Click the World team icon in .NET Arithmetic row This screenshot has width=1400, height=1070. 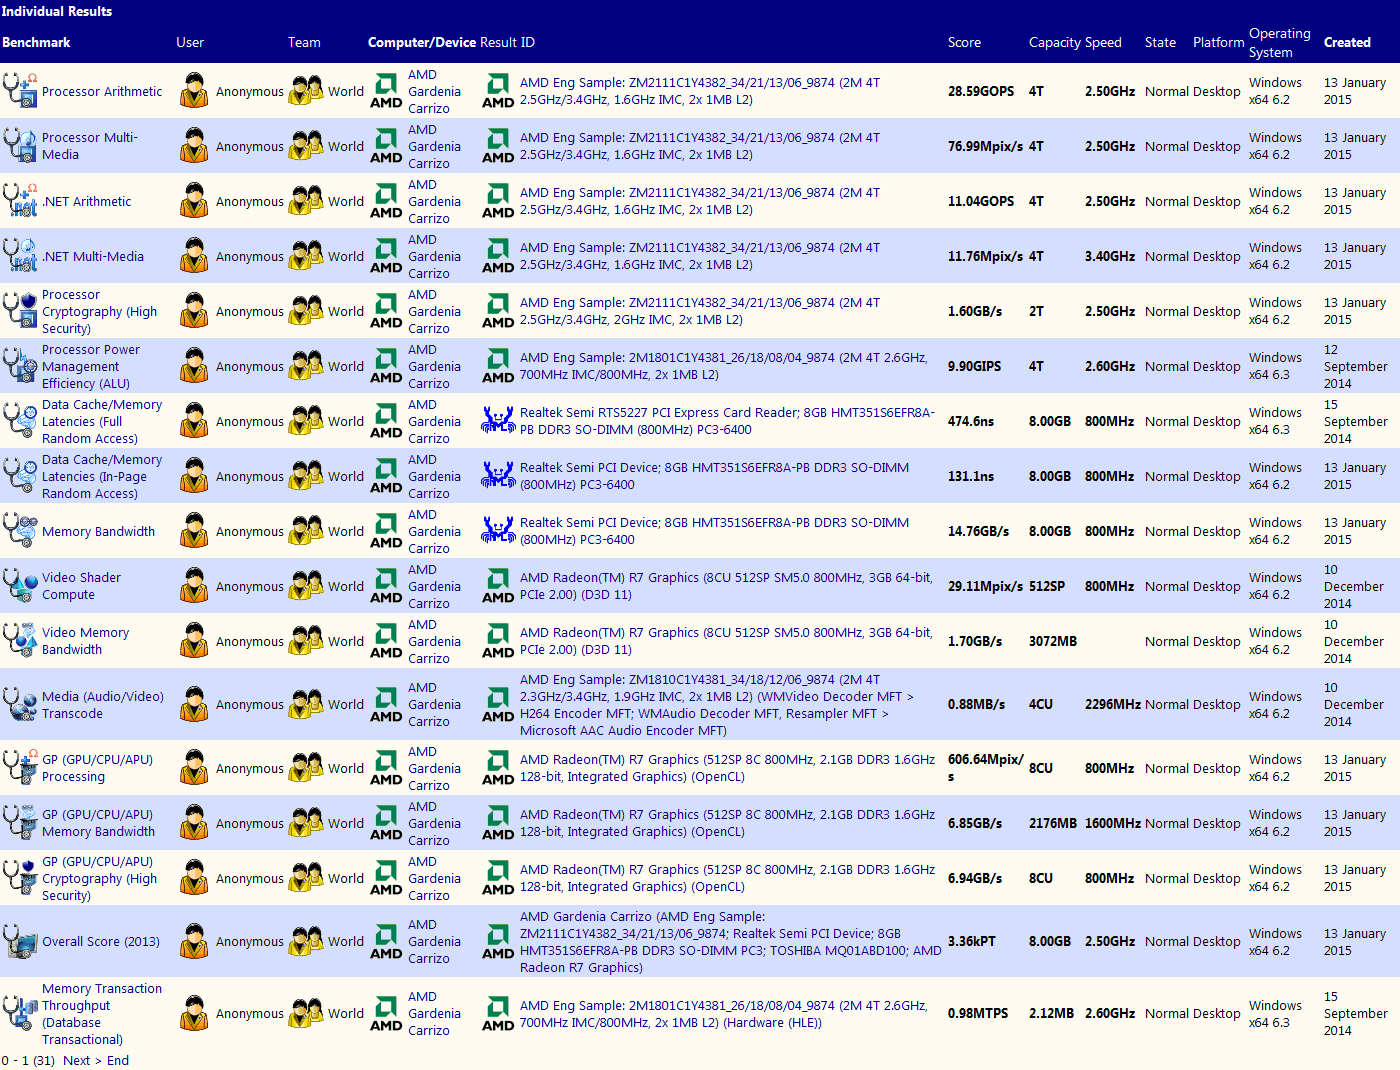point(306,200)
